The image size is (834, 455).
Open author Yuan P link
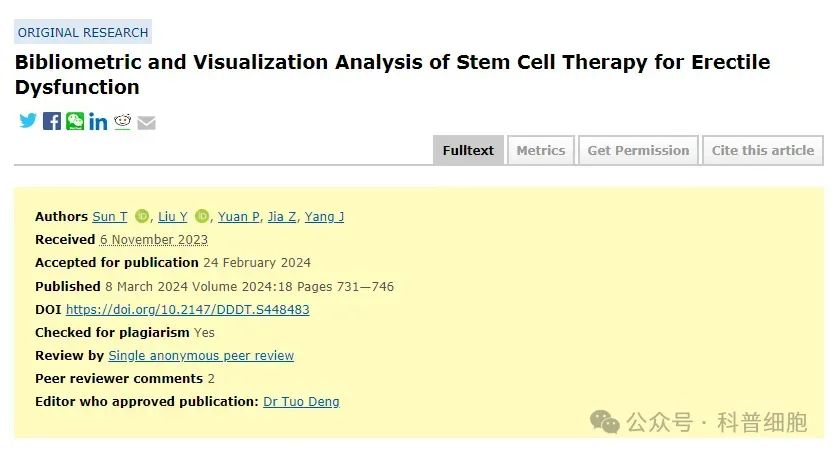click(x=238, y=217)
